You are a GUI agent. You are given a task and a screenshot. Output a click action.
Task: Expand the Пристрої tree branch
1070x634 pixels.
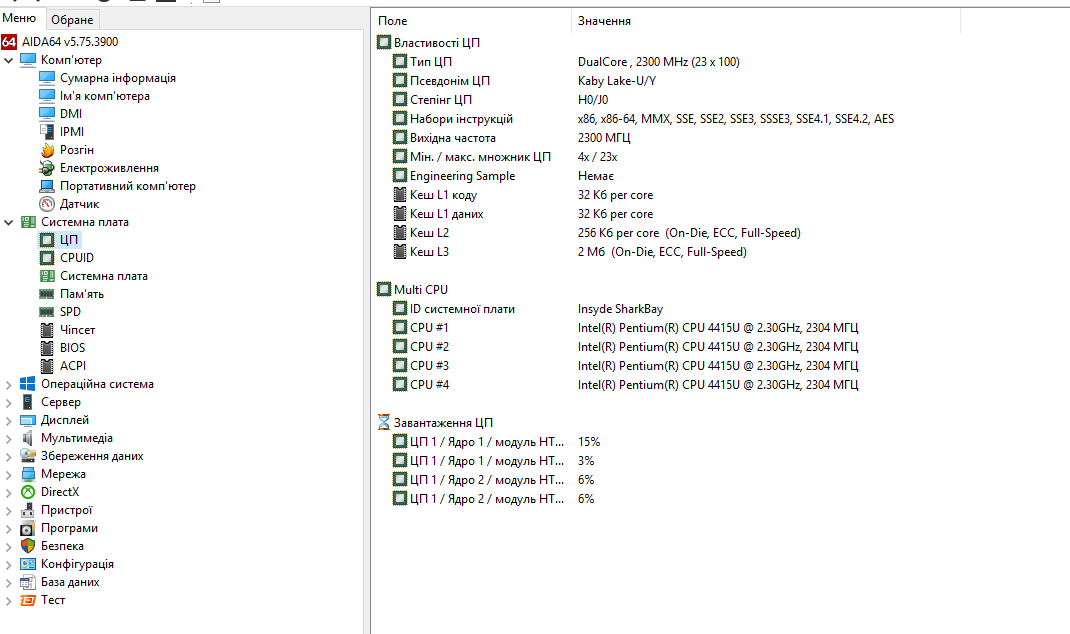[x=8, y=510]
